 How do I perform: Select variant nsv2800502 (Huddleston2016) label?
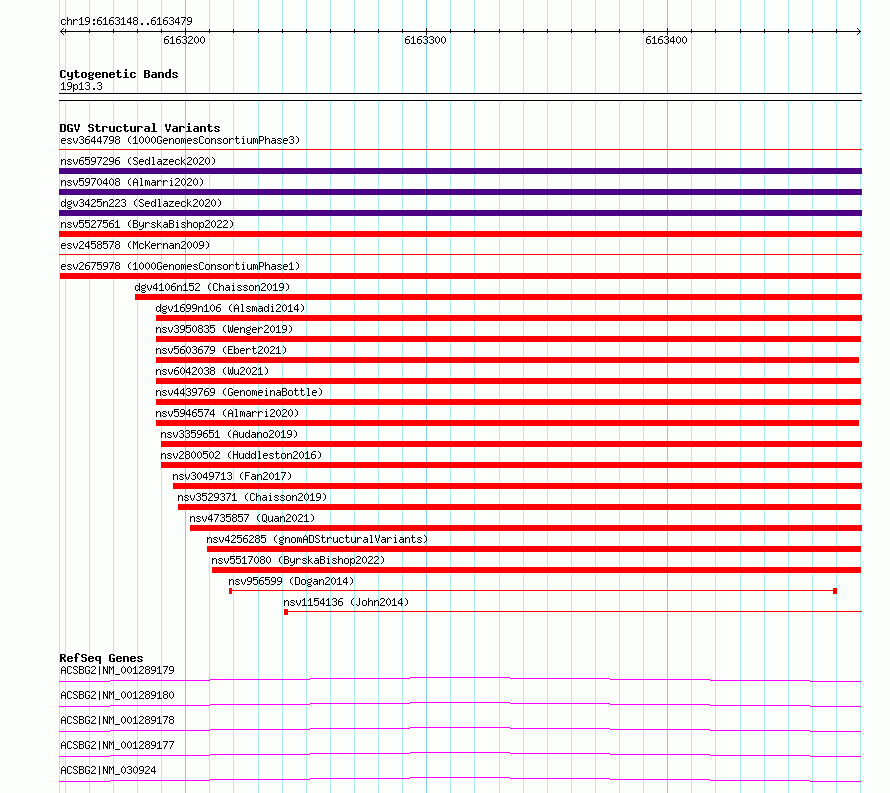pyautogui.click(x=241, y=455)
